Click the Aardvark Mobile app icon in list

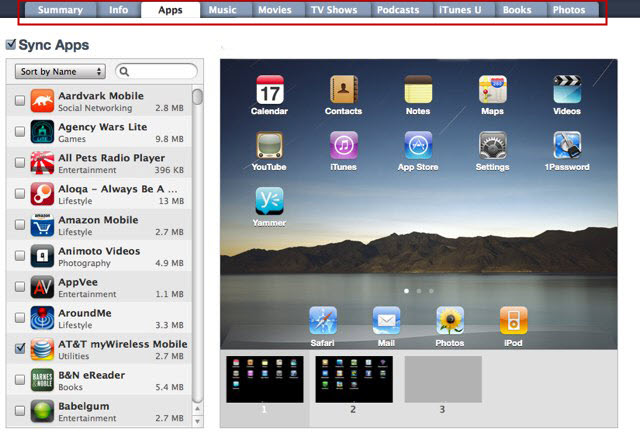tap(42, 100)
